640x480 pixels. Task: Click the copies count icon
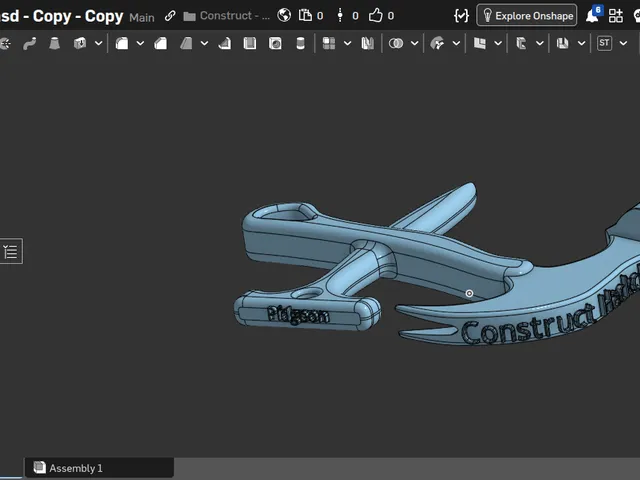click(x=305, y=16)
